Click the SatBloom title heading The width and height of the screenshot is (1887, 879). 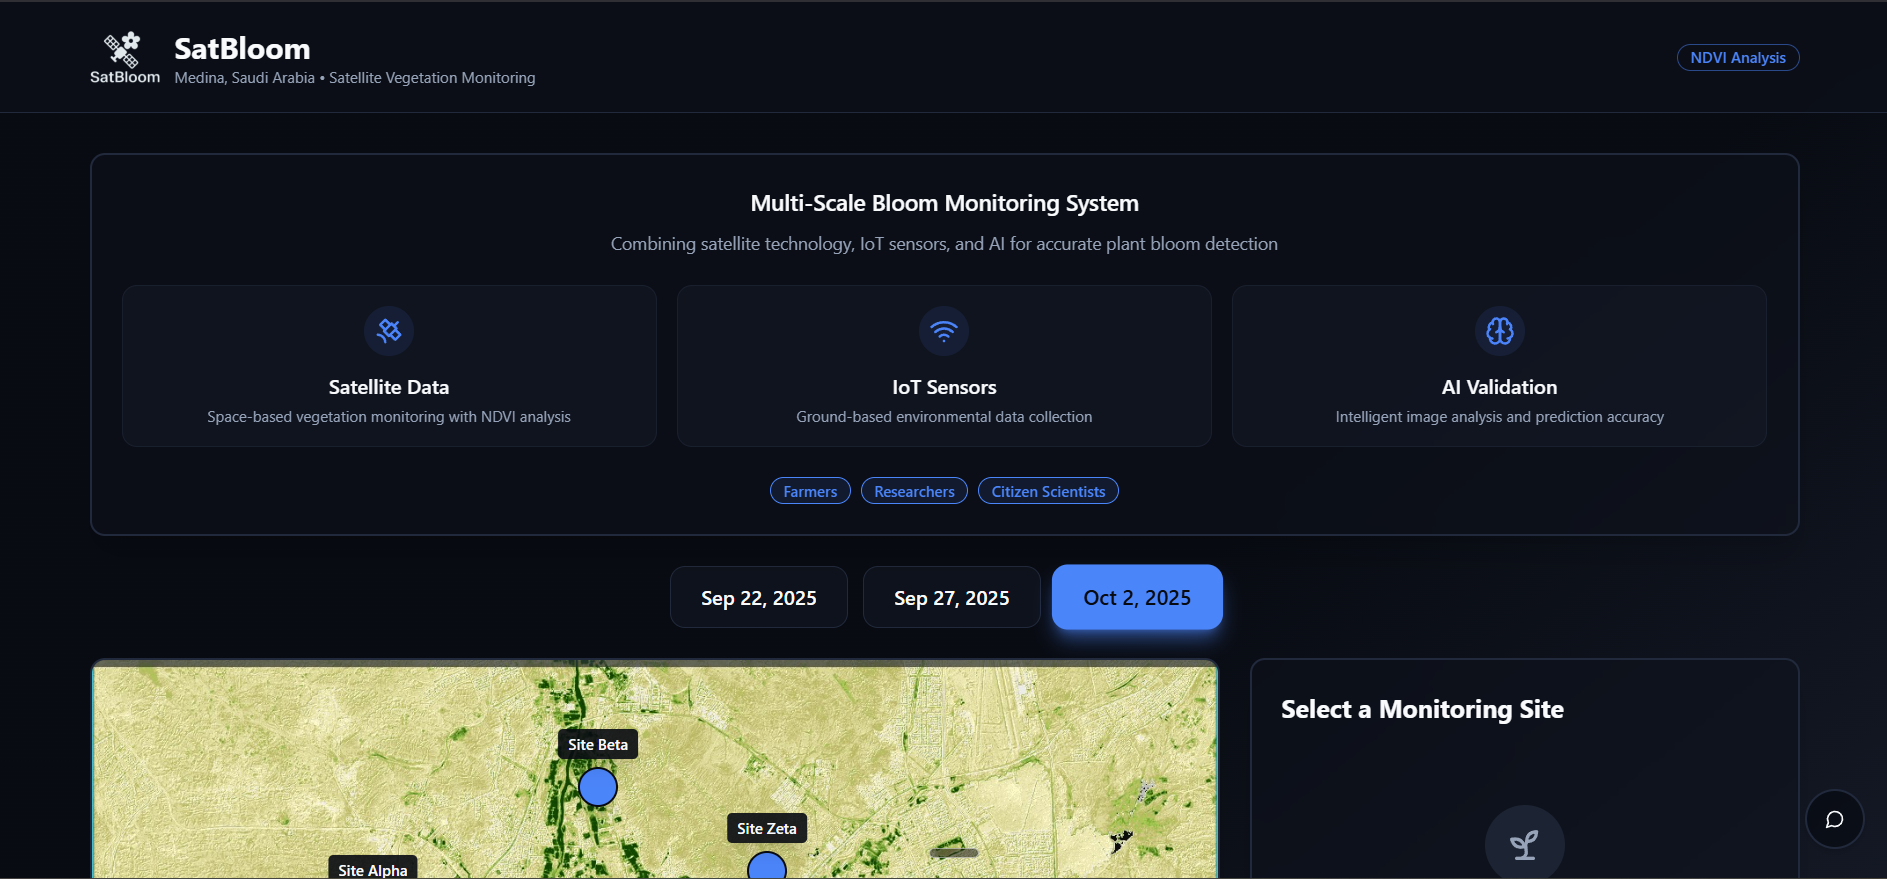(242, 49)
